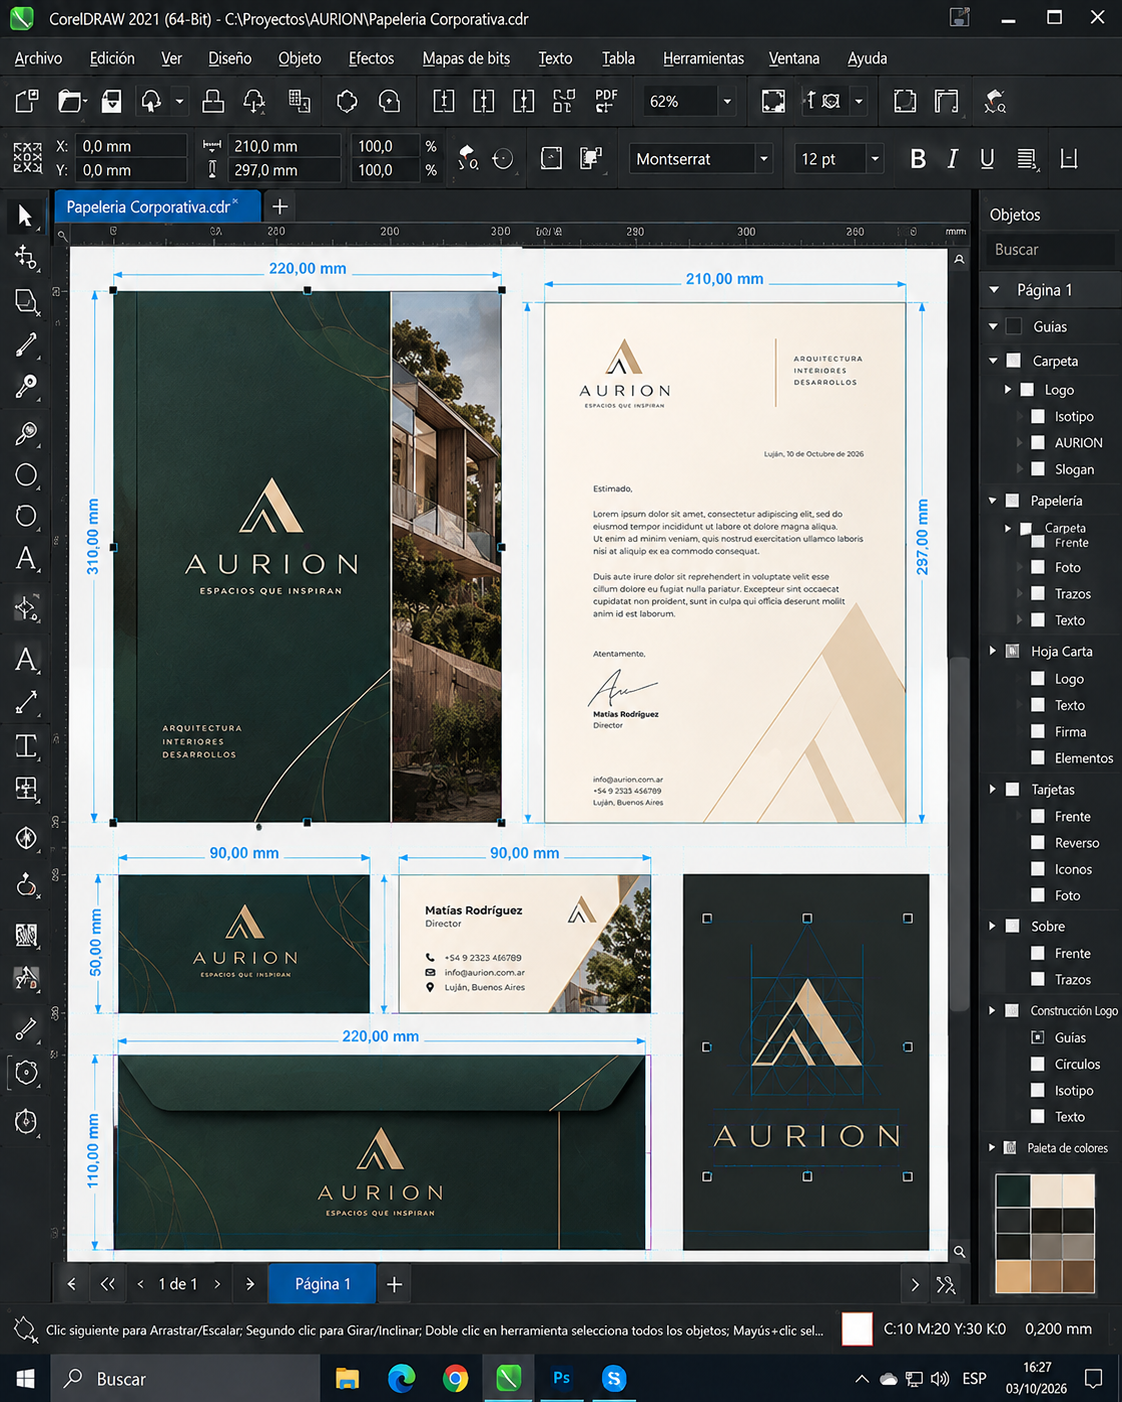This screenshot has width=1122, height=1402.
Task: Toggle Italic text formatting
Action: click(x=953, y=159)
